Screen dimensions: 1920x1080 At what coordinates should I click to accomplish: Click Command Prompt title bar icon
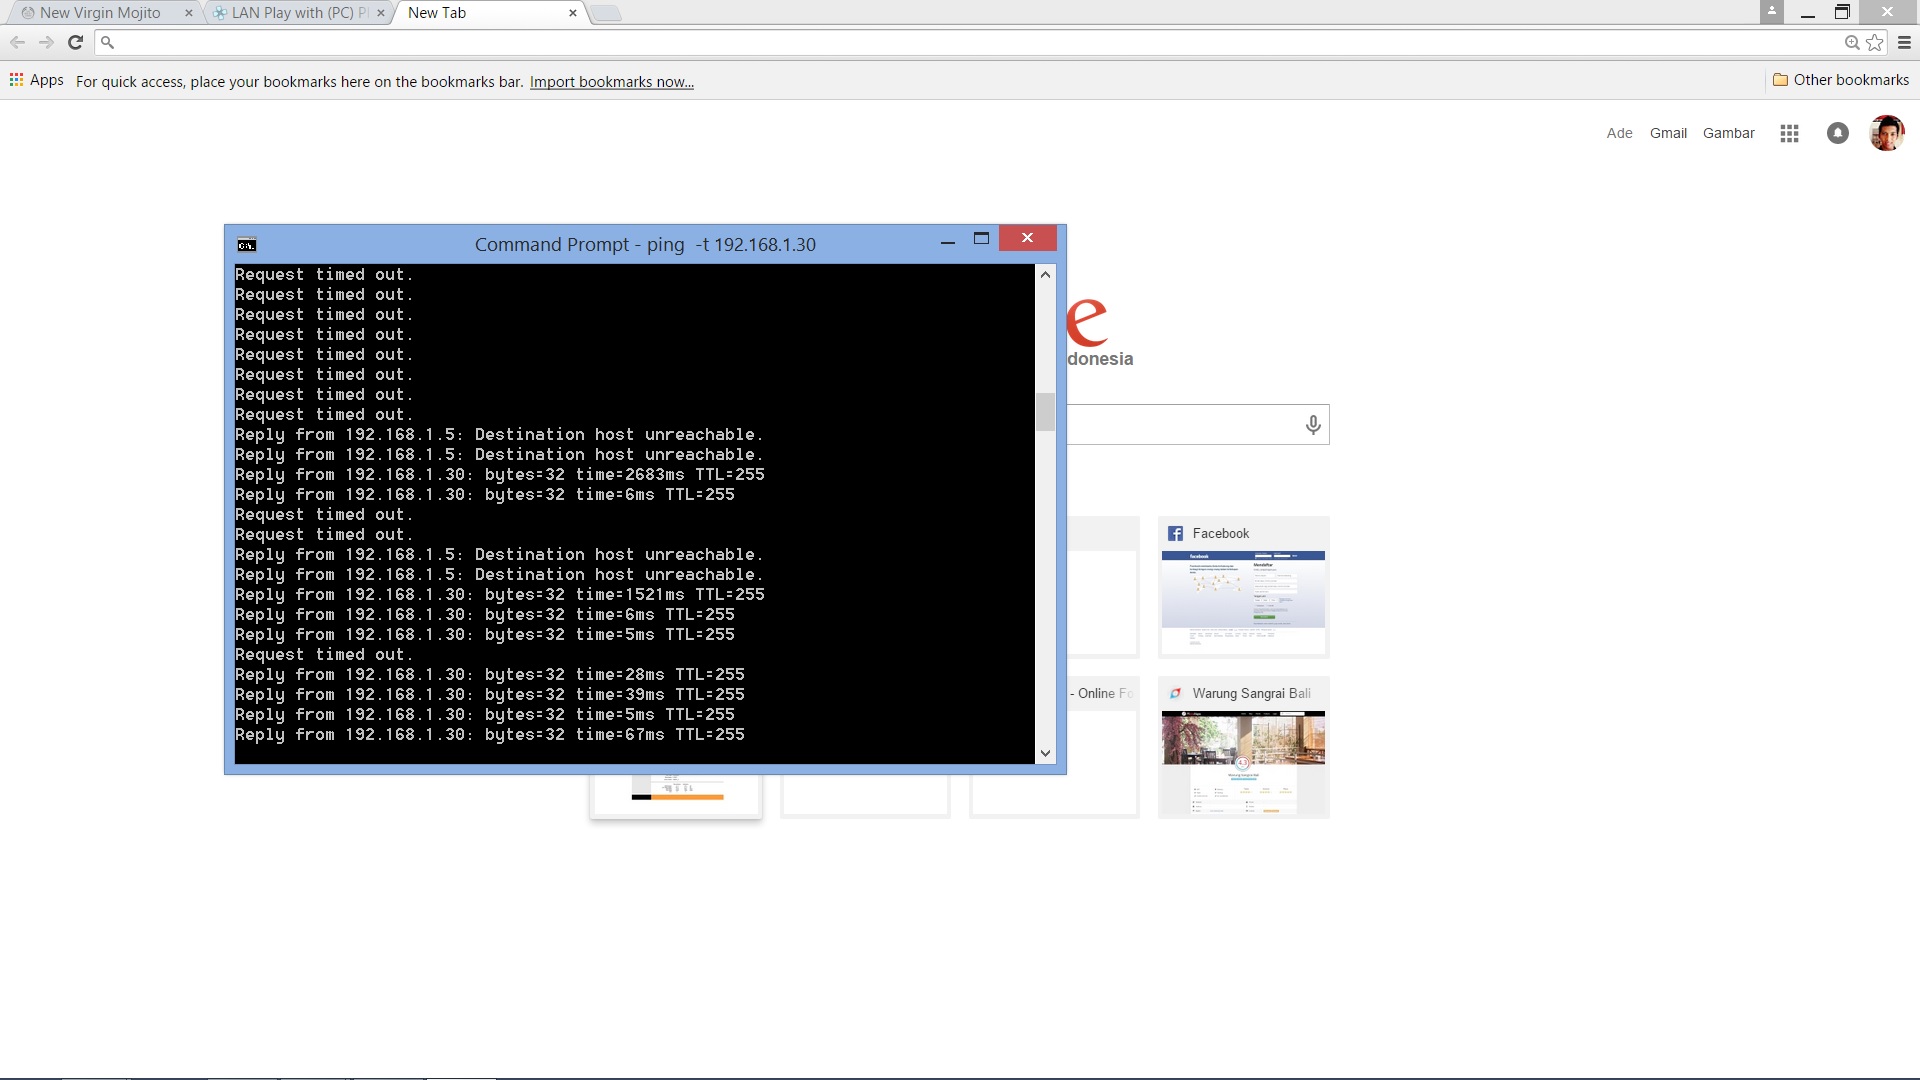pyautogui.click(x=247, y=245)
